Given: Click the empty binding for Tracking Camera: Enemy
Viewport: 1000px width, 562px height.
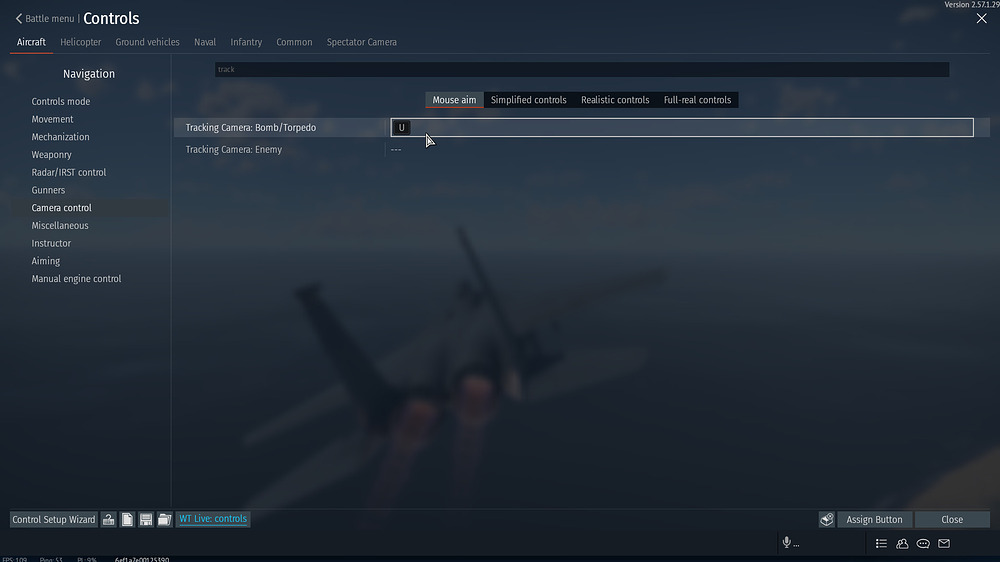Looking at the screenshot, I should (x=396, y=149).
